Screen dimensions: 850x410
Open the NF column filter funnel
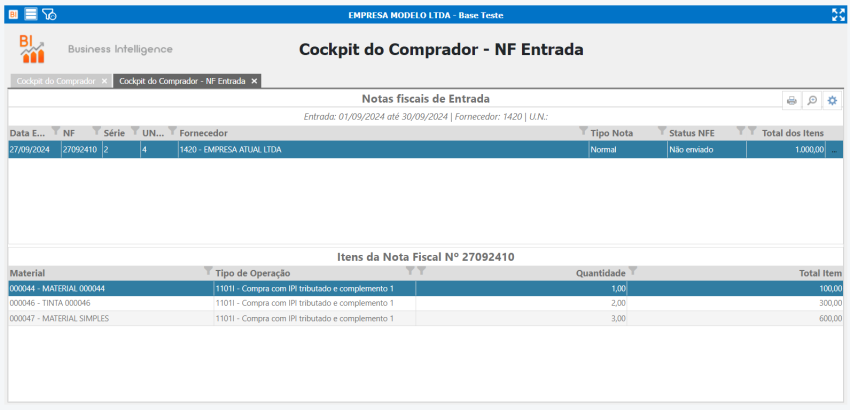pos(96,131)
